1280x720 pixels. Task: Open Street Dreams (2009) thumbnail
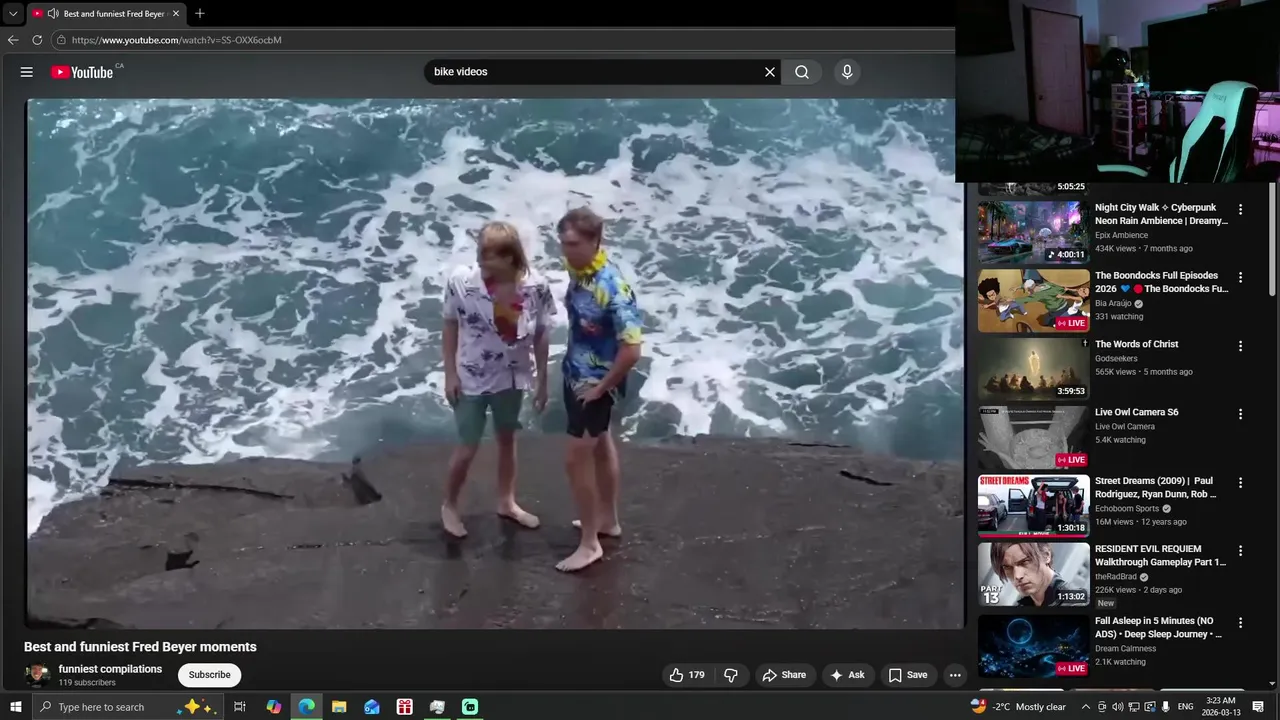click(x=1034, y=505)
